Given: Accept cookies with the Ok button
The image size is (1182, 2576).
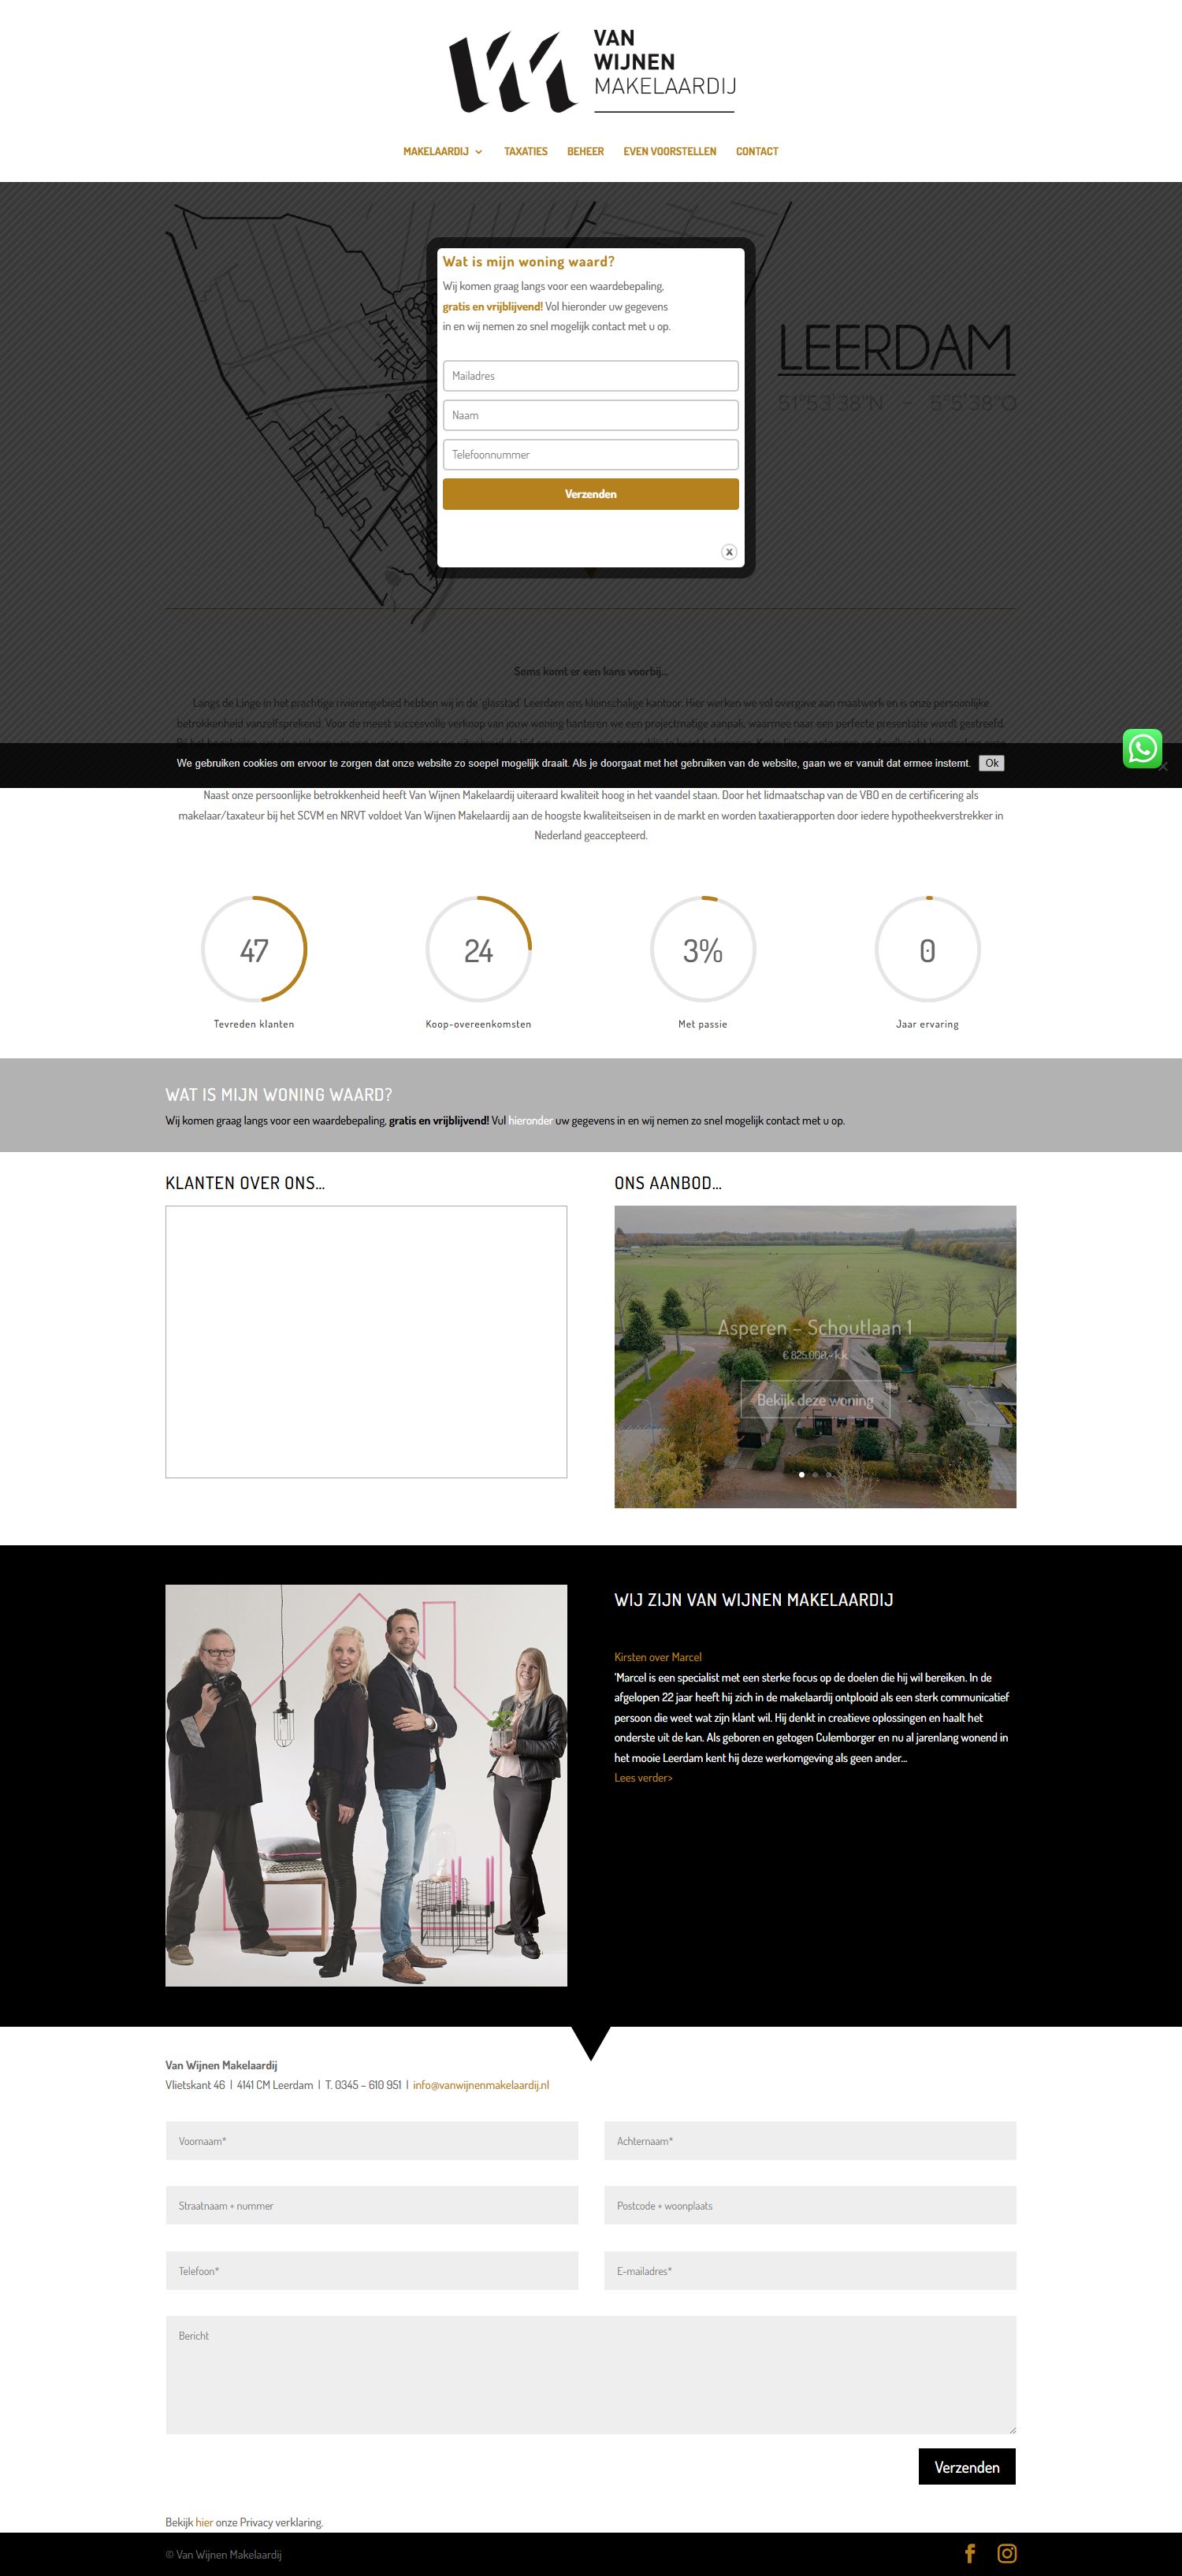Looking at the screenshot, I should 991,763.
